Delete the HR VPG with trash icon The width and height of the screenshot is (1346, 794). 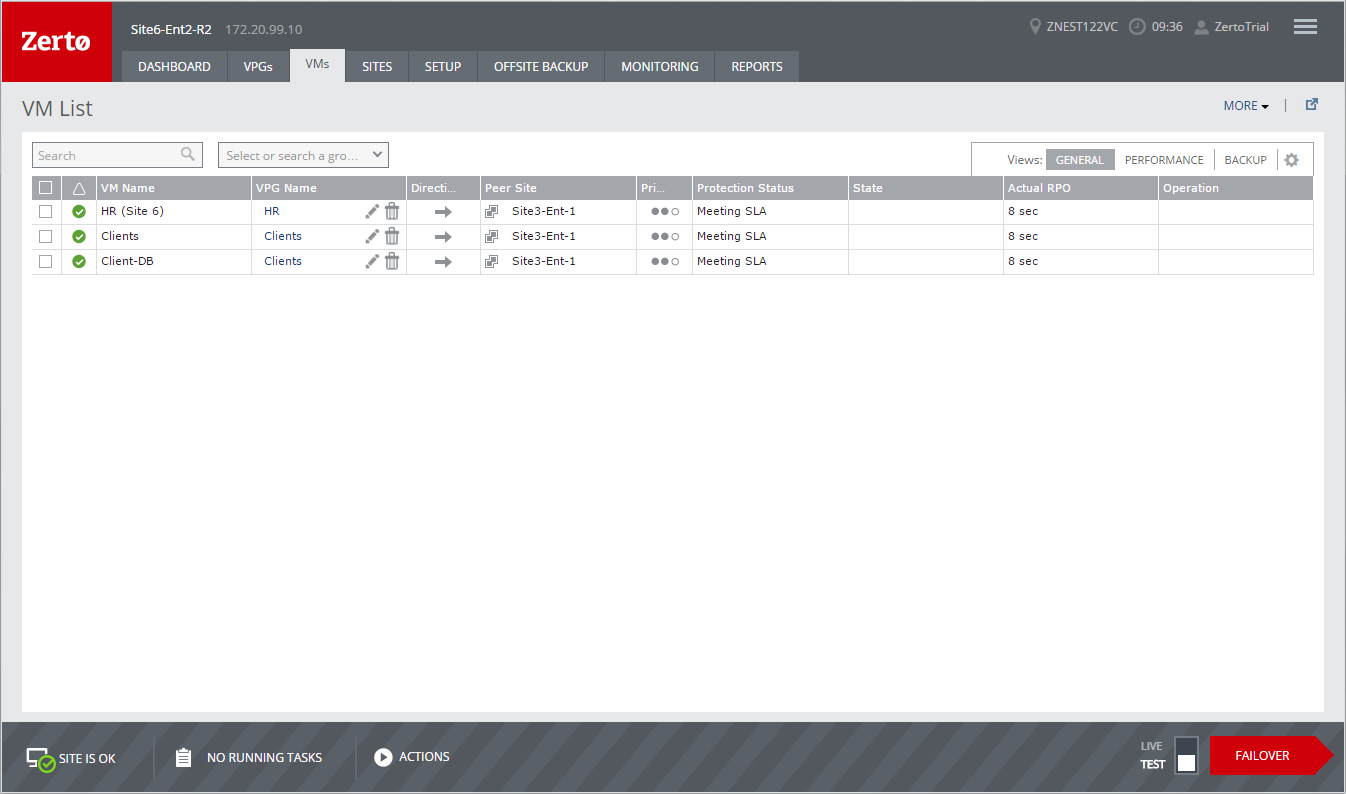point(392,211)
